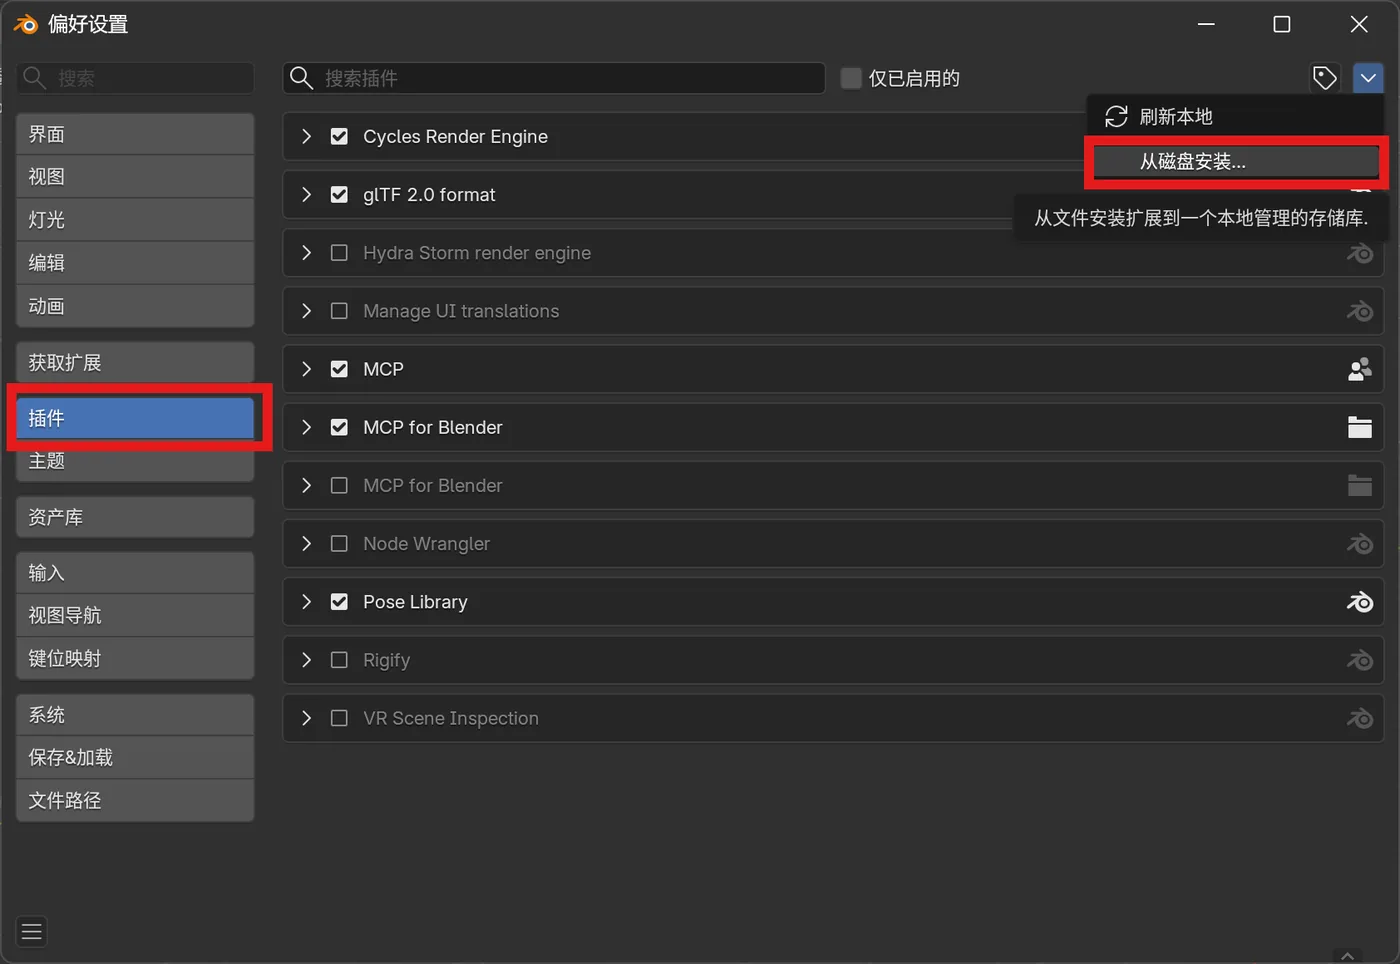Screen dimensions: 1400x964
Task: Click the Blender icon on VR Scene Inspection row
Action: (1360, 718)
